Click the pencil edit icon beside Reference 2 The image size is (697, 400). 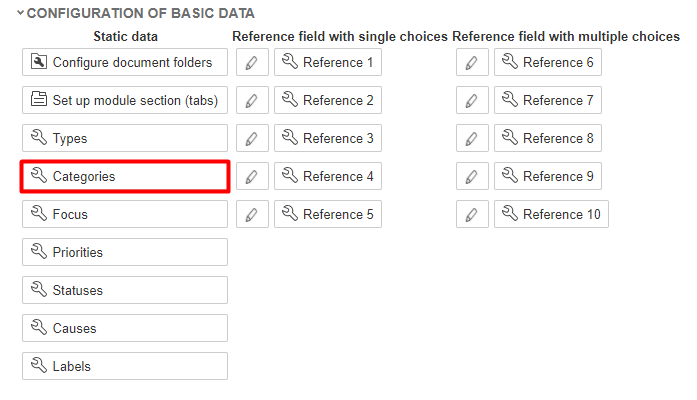coord(252,101)
